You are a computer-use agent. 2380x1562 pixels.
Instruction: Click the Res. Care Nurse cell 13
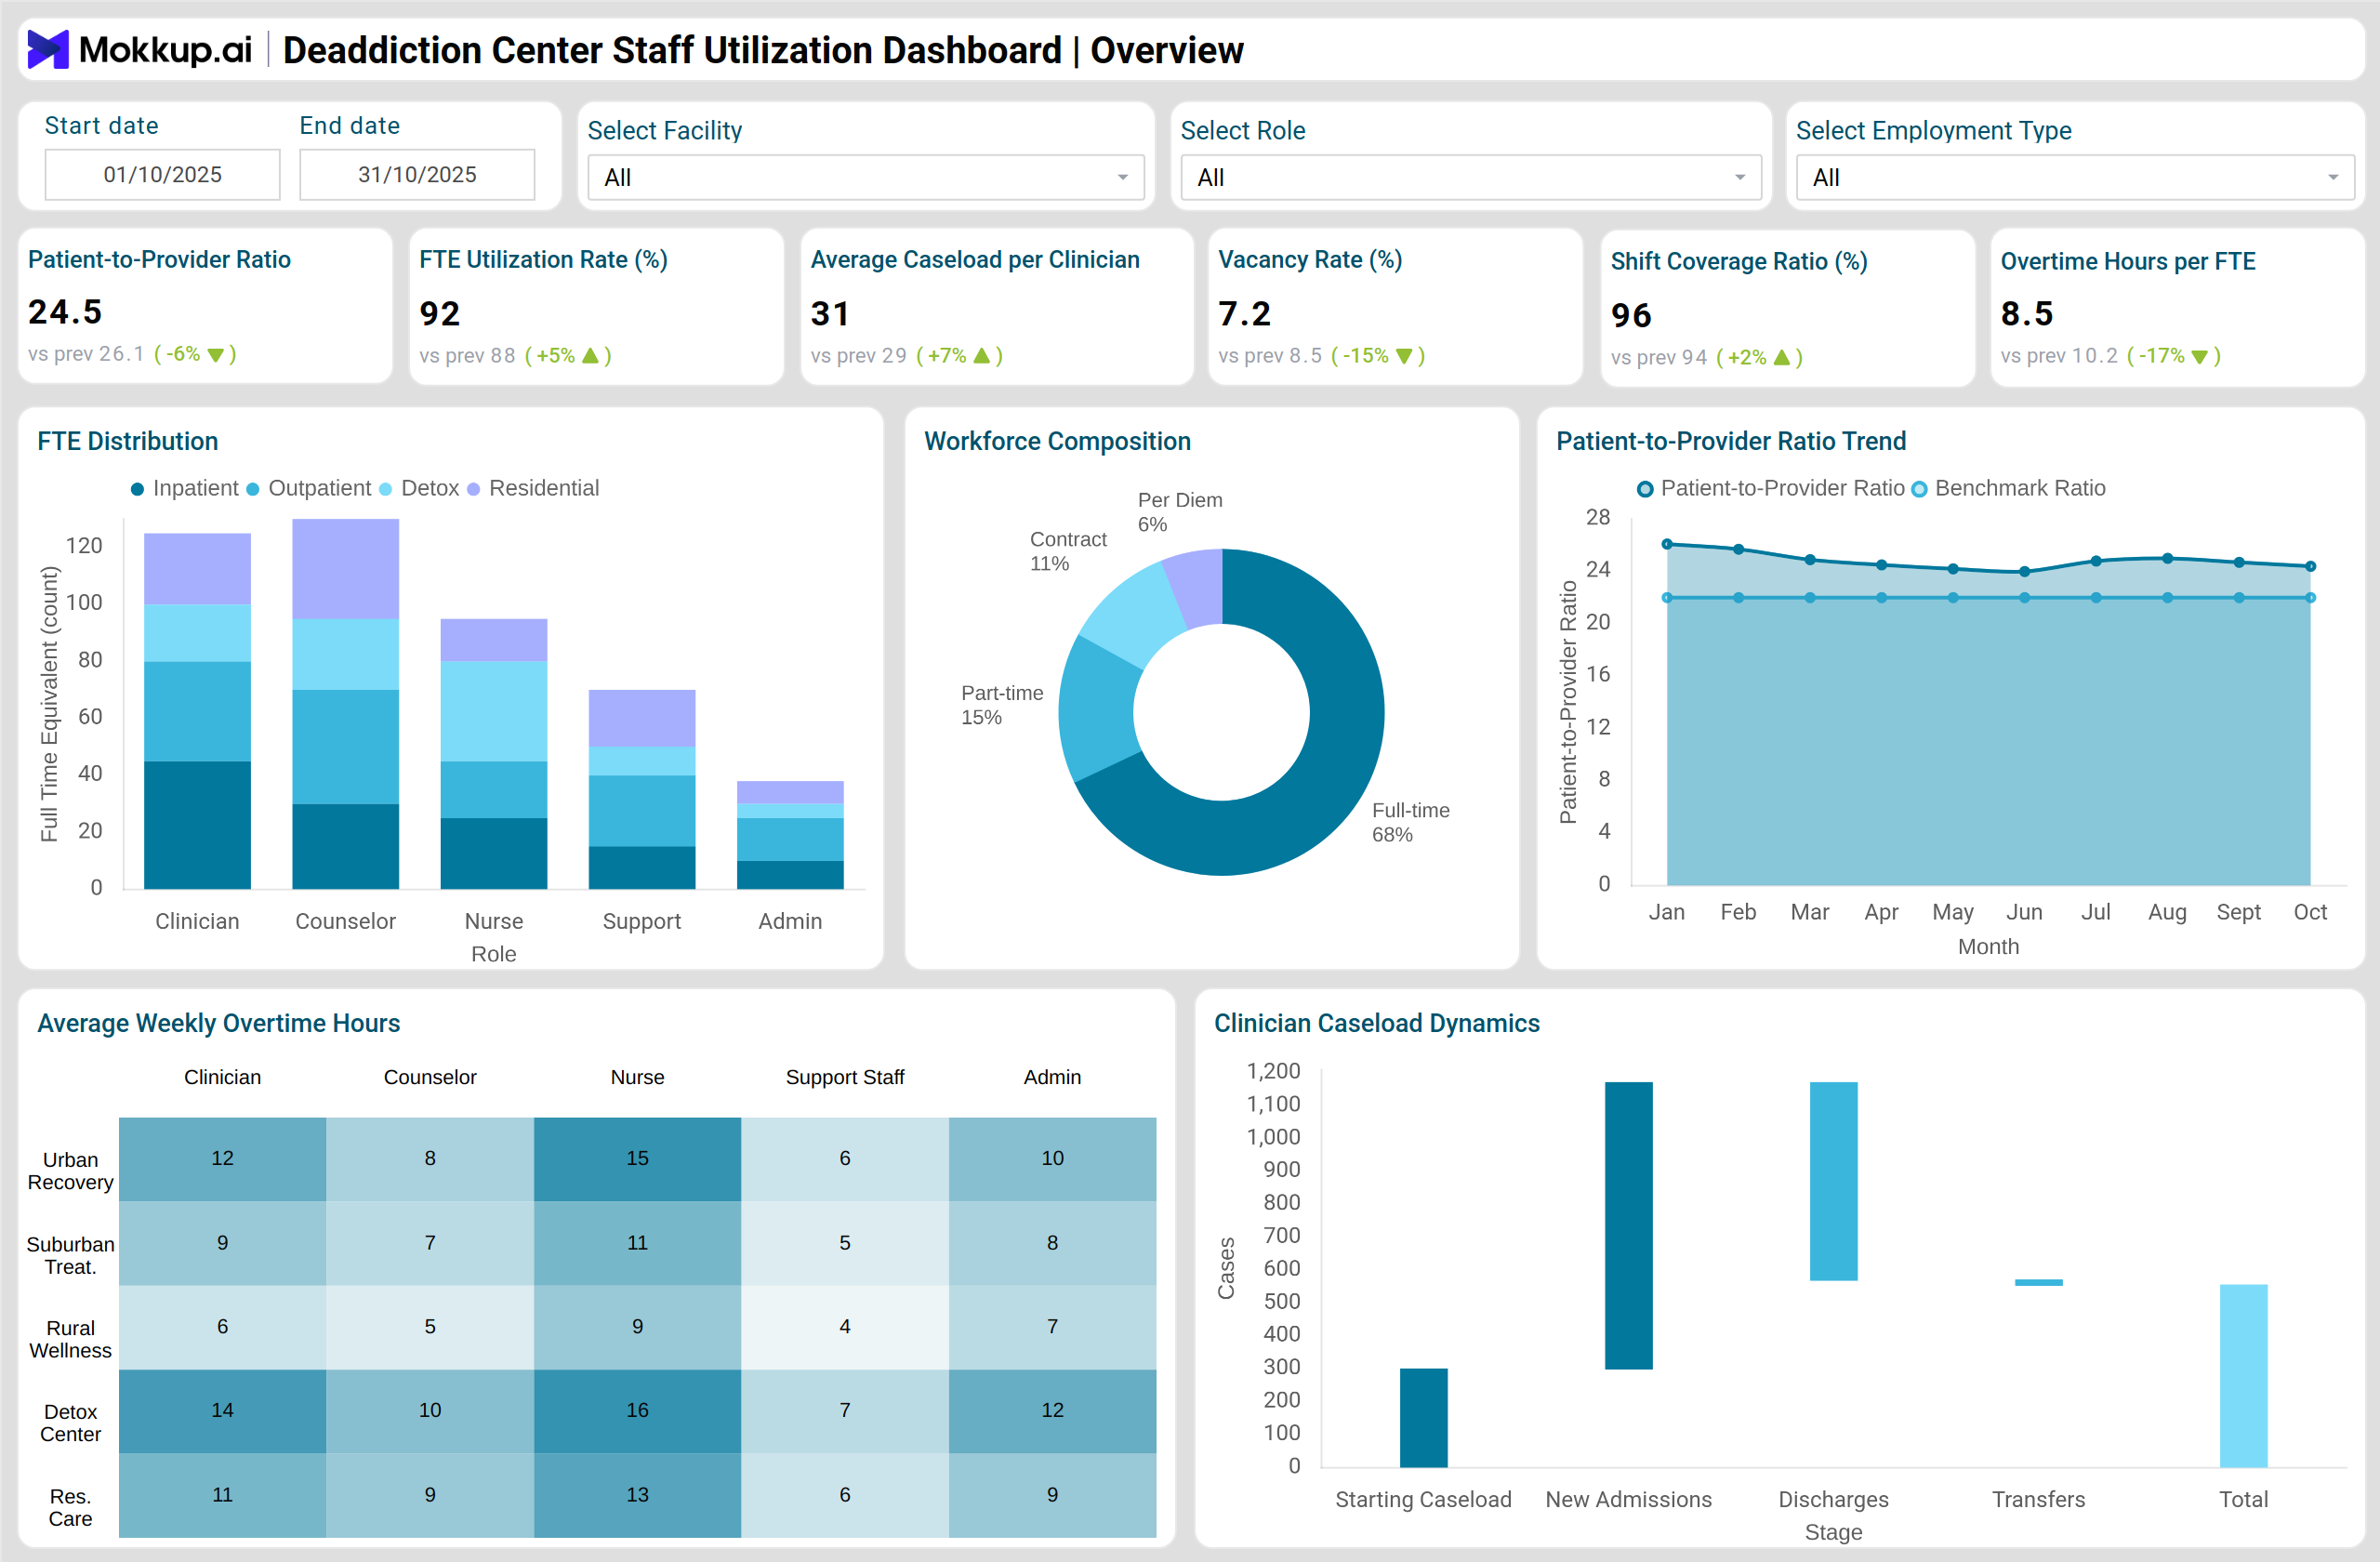pos(637,1495)
